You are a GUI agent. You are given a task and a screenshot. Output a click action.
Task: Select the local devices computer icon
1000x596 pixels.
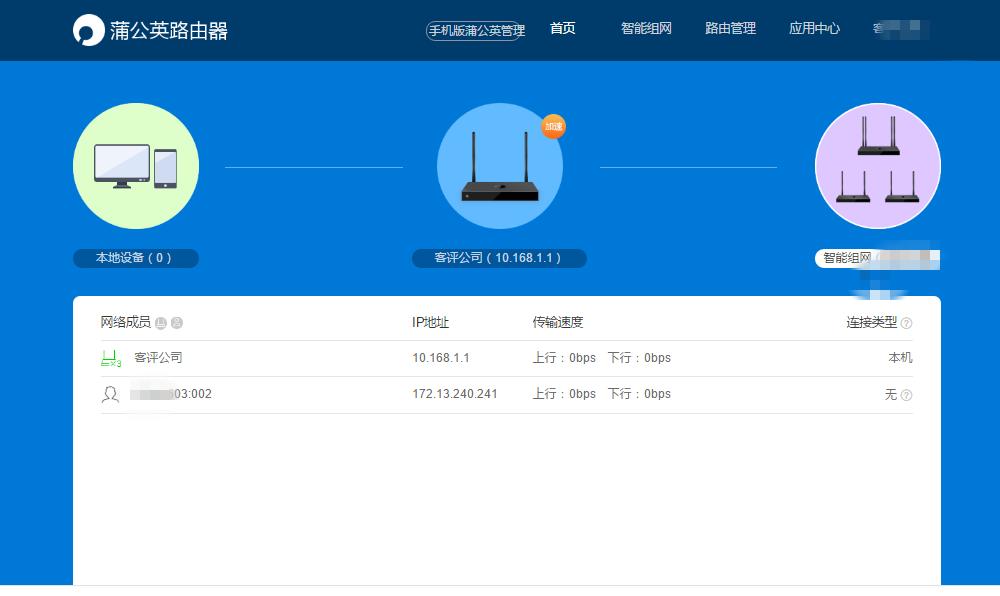tap(135, 165)
